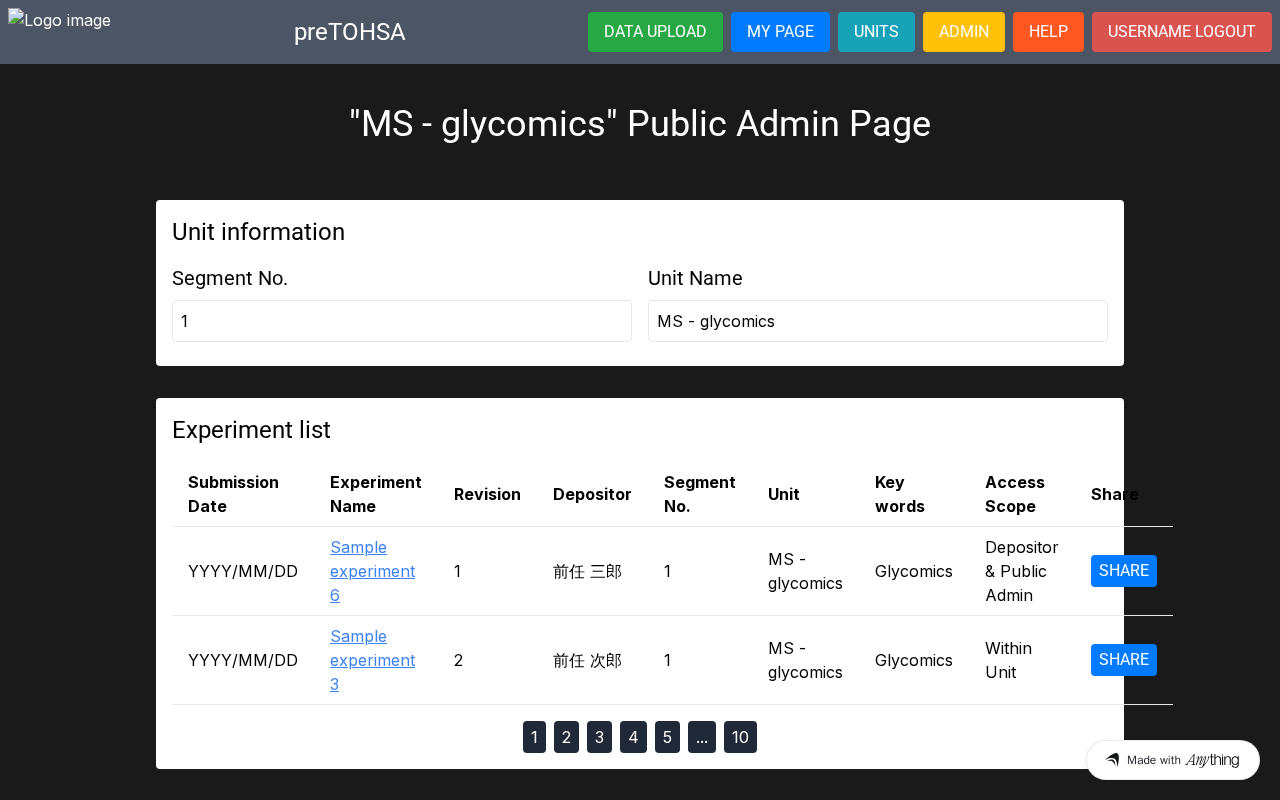Jump to pagination page 5
This screenshot has height=800, width=1280.
coord(667,737)
